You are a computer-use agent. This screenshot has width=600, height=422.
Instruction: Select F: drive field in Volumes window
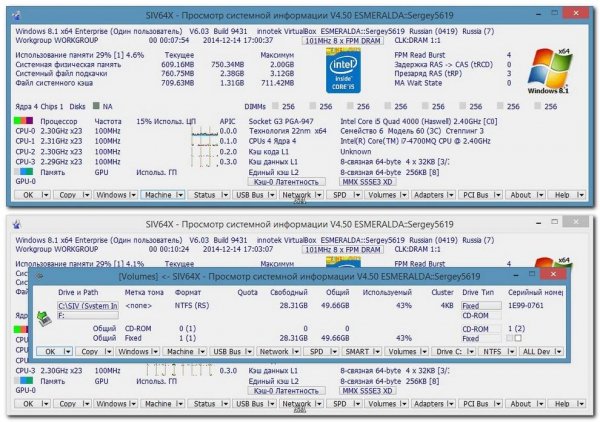click(x=88, y=315)
